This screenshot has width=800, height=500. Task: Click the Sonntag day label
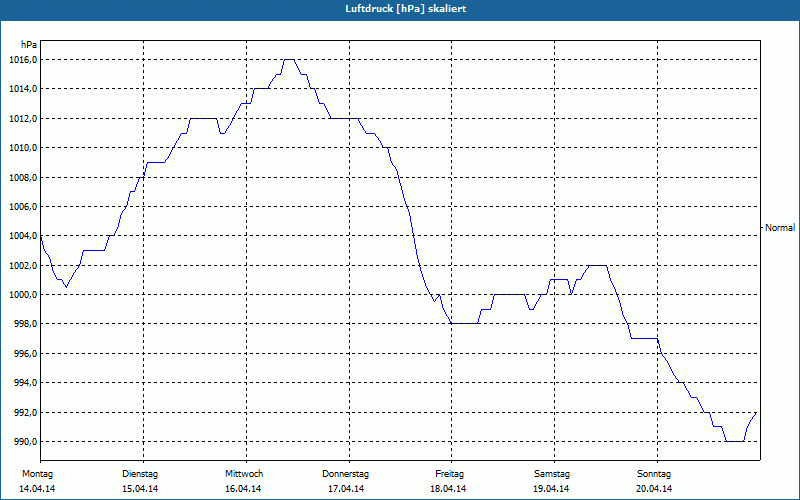tap(654, 474)
